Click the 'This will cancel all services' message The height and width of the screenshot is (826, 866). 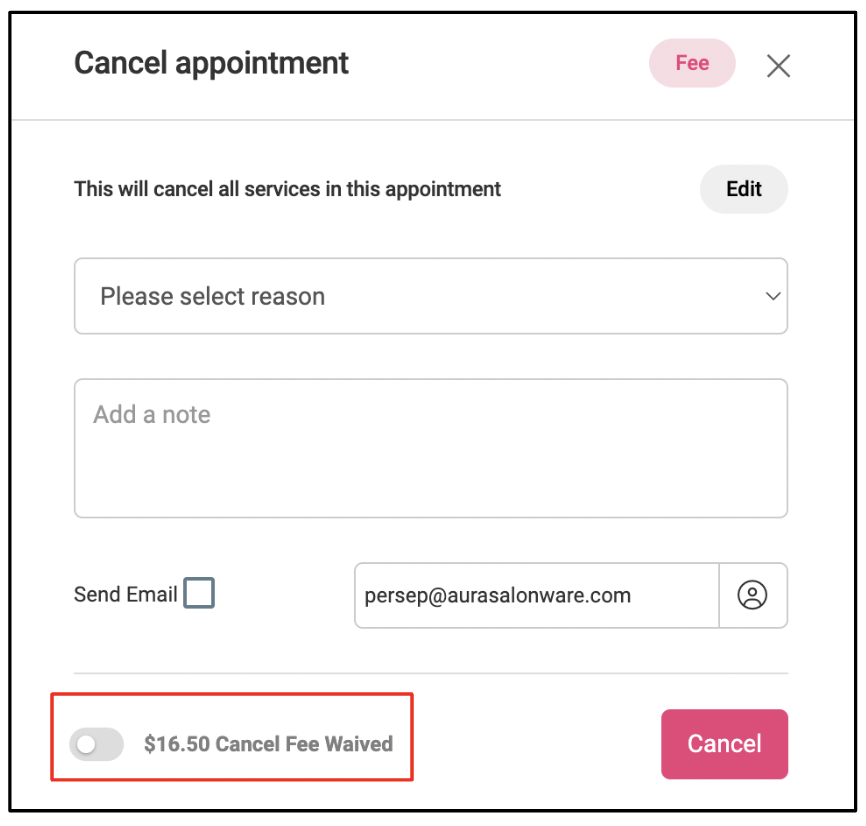(x=287, y=189)
